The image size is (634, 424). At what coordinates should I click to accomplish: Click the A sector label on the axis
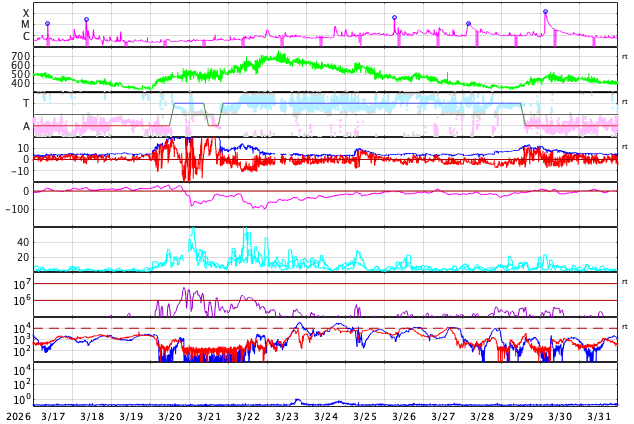(x=26, y=126)
